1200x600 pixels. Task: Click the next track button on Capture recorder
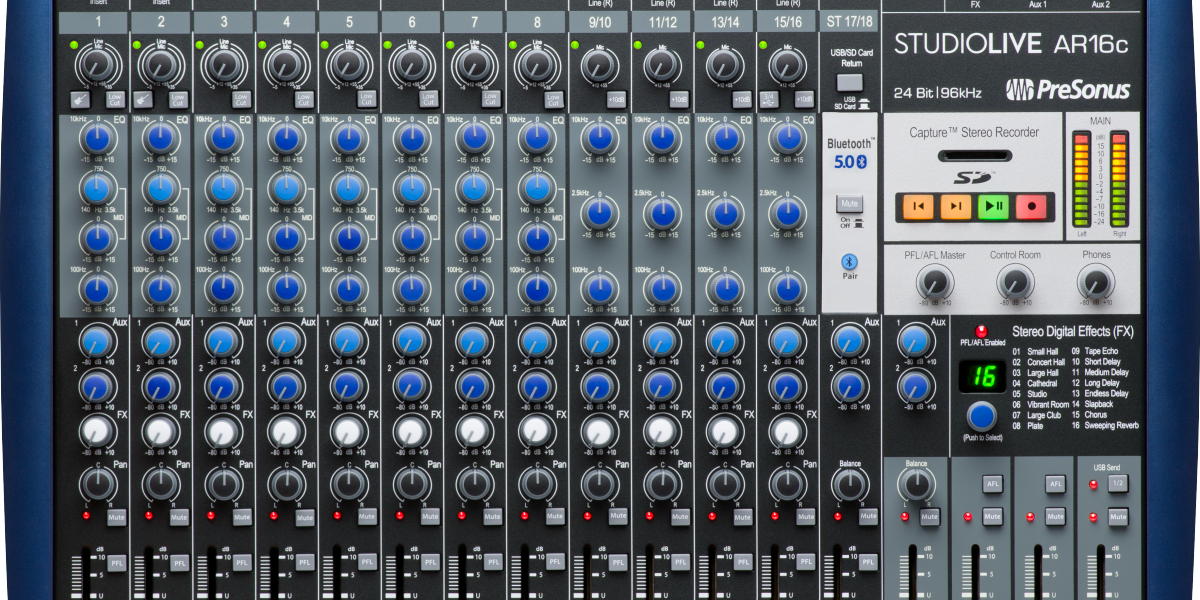[x=955, y=207]
